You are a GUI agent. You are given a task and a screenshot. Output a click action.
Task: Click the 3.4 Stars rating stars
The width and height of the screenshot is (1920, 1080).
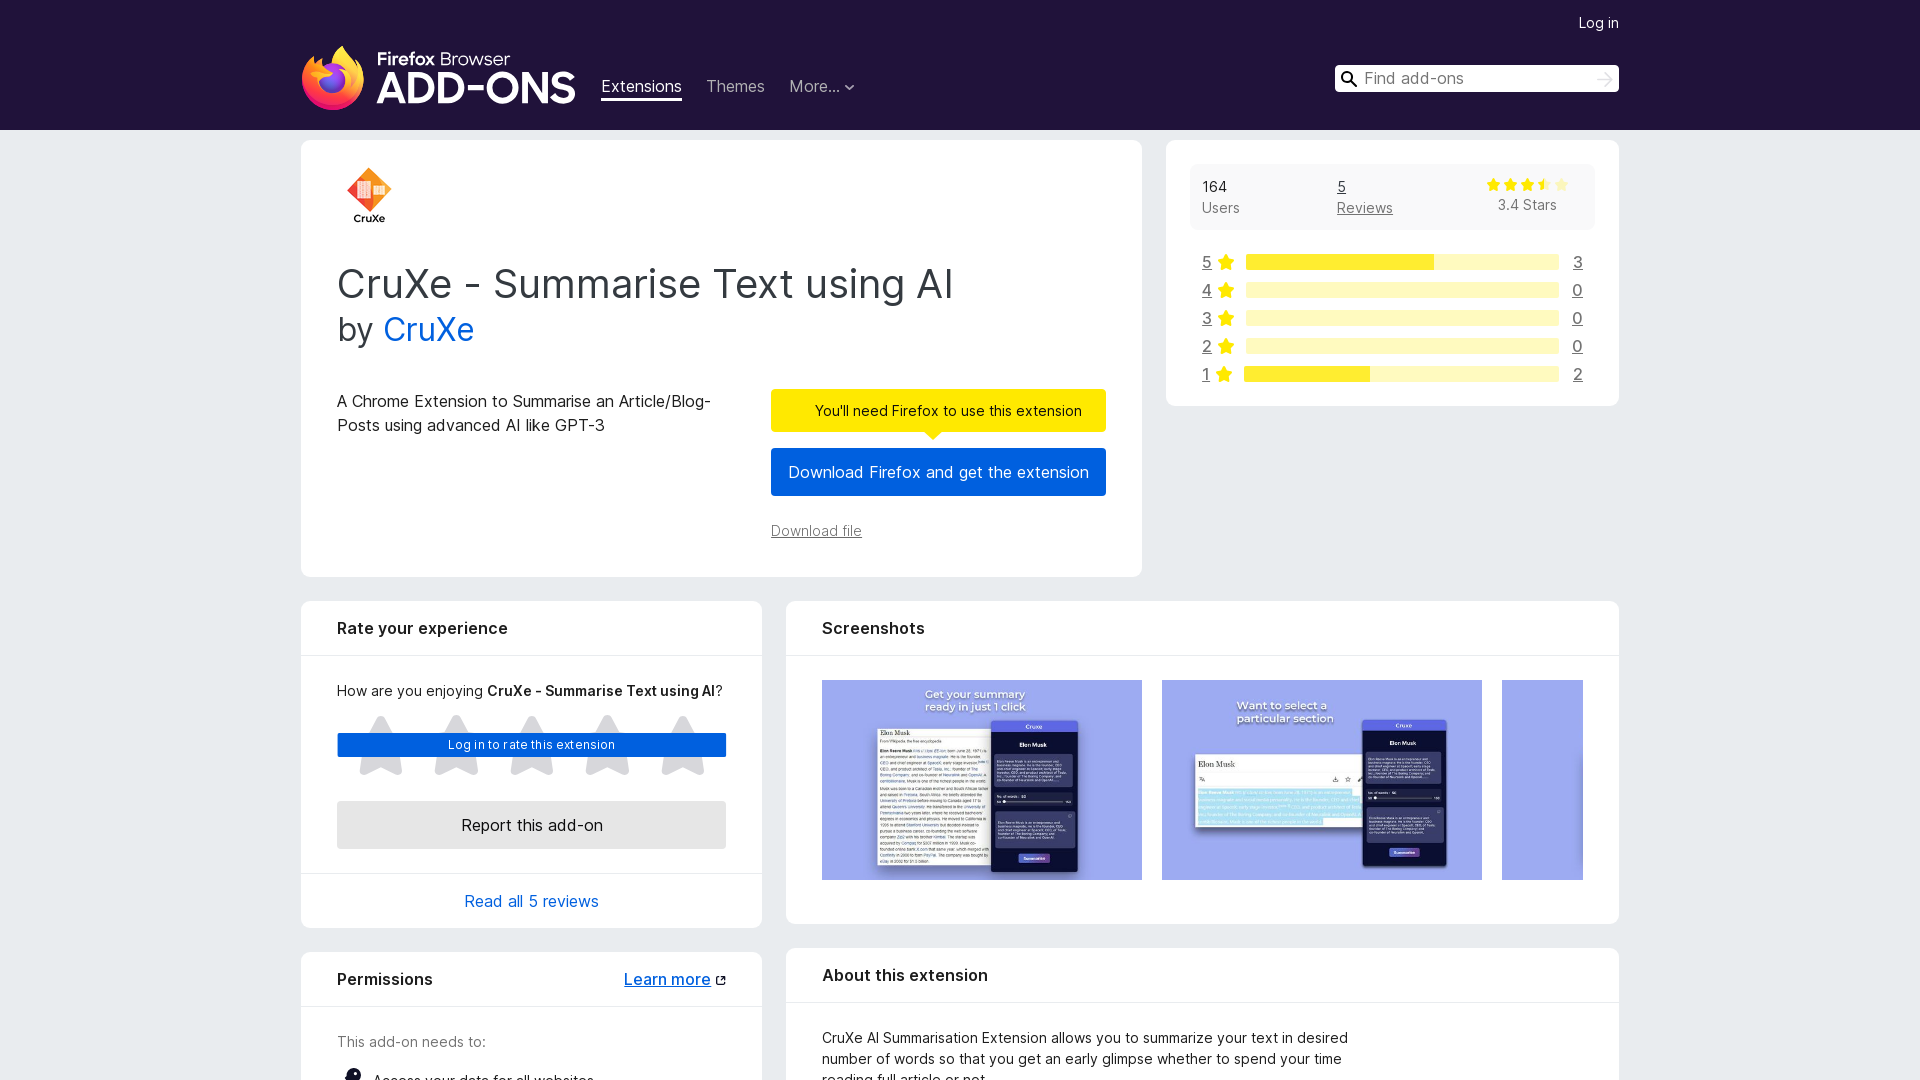pyautogui.click(x=1527, y=185)
